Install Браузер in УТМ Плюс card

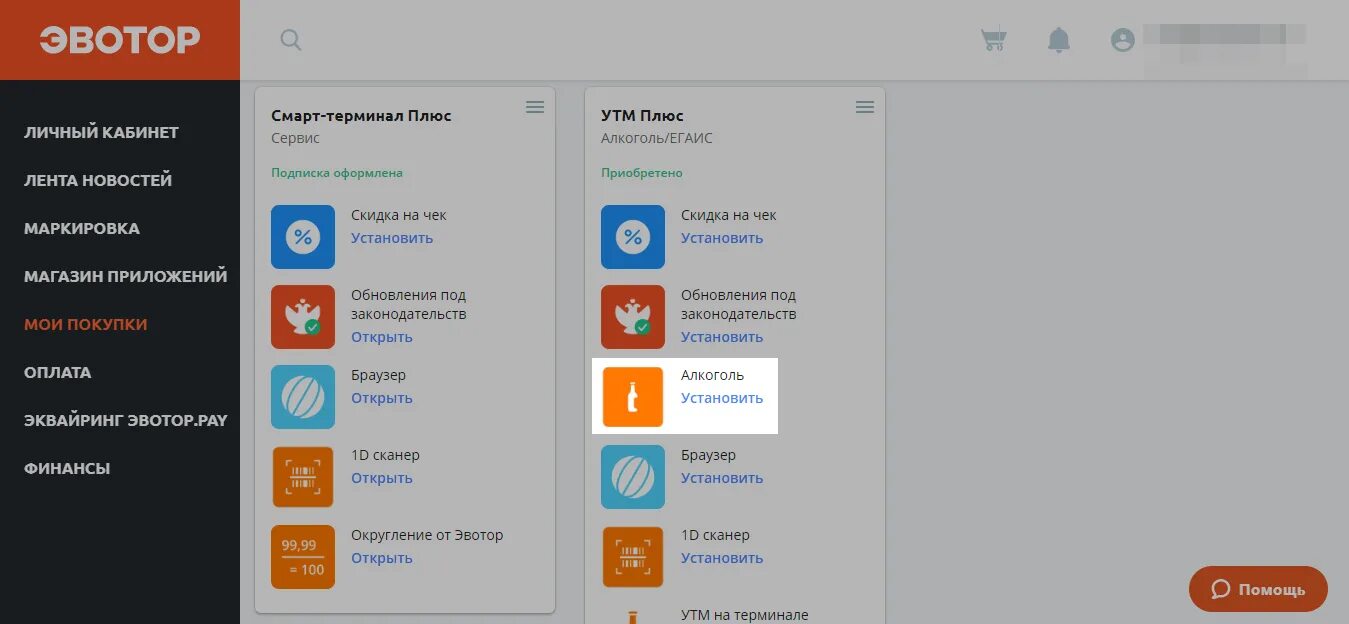tap(722, 478)
